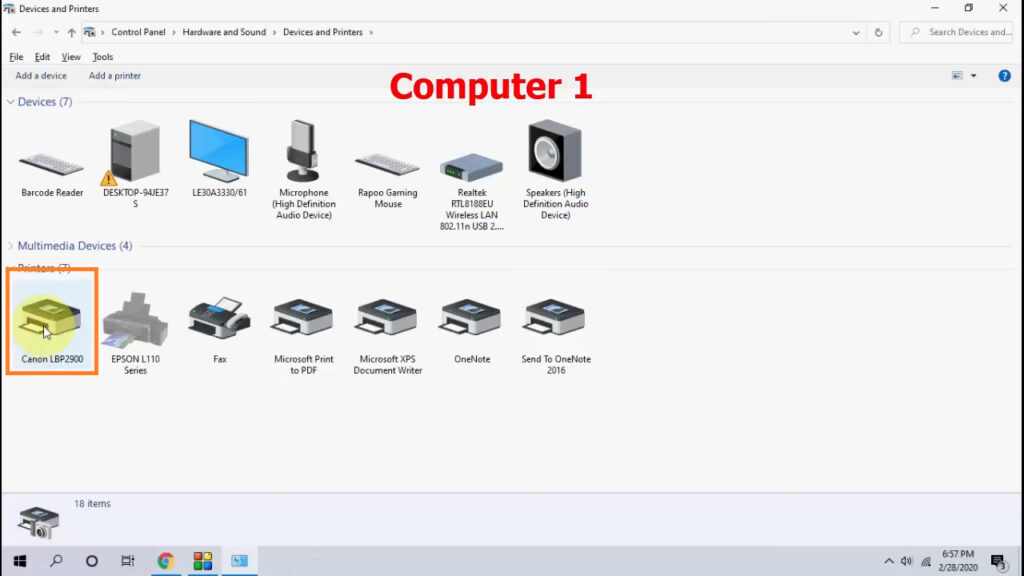Click the Add a device link

tap(41, 75)
